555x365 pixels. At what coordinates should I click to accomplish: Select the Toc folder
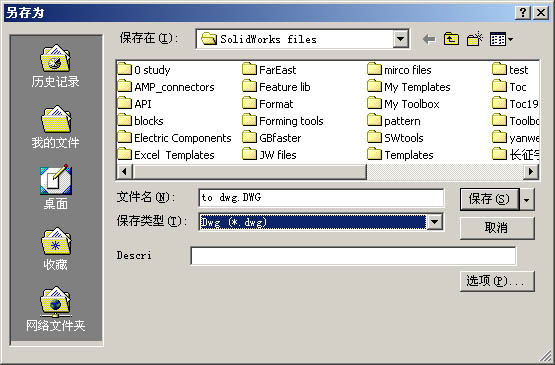509,87
